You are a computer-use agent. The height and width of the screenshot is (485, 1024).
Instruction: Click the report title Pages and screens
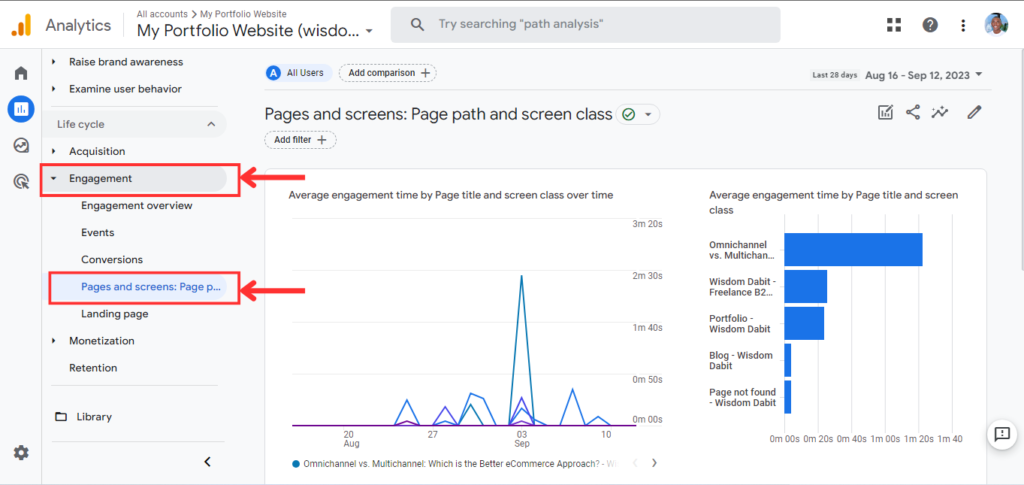tap(438, 114)
